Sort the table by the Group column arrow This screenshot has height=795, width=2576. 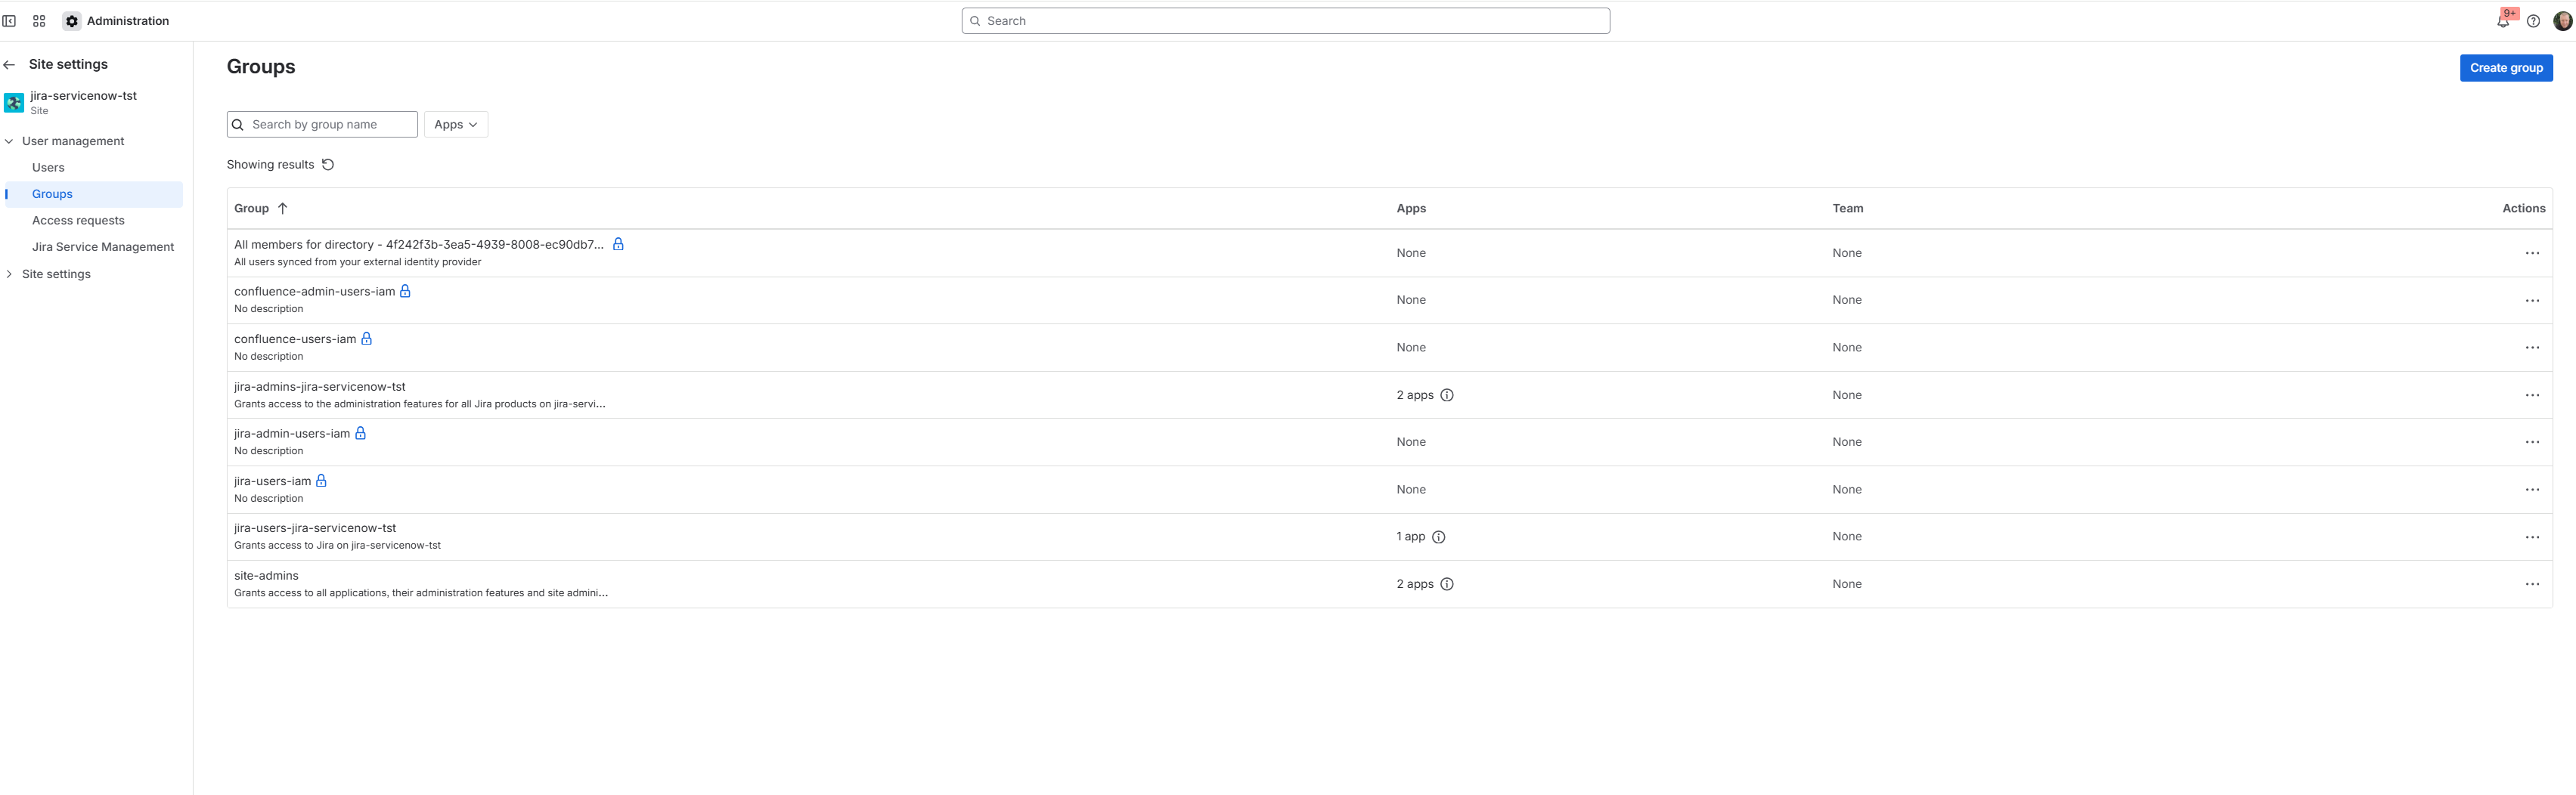283,209
